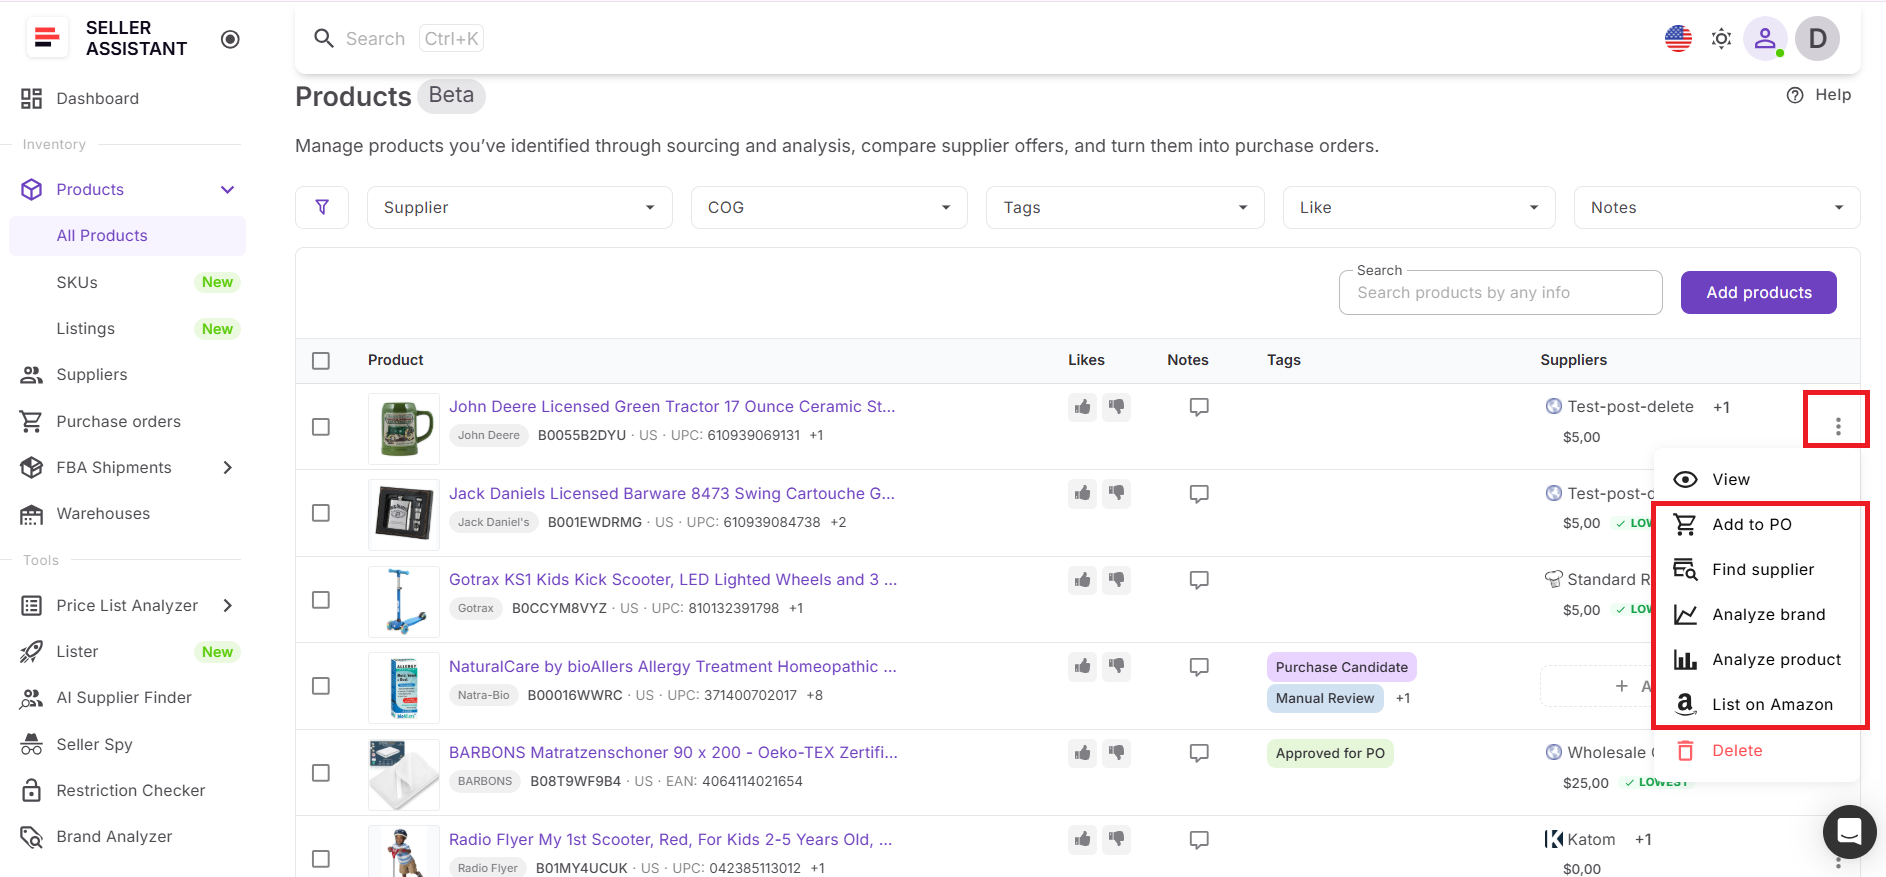The height and width of the screenshot is (877, 1886).
Task: Like the Jack Daniels product
Action: pos(1082,493)
